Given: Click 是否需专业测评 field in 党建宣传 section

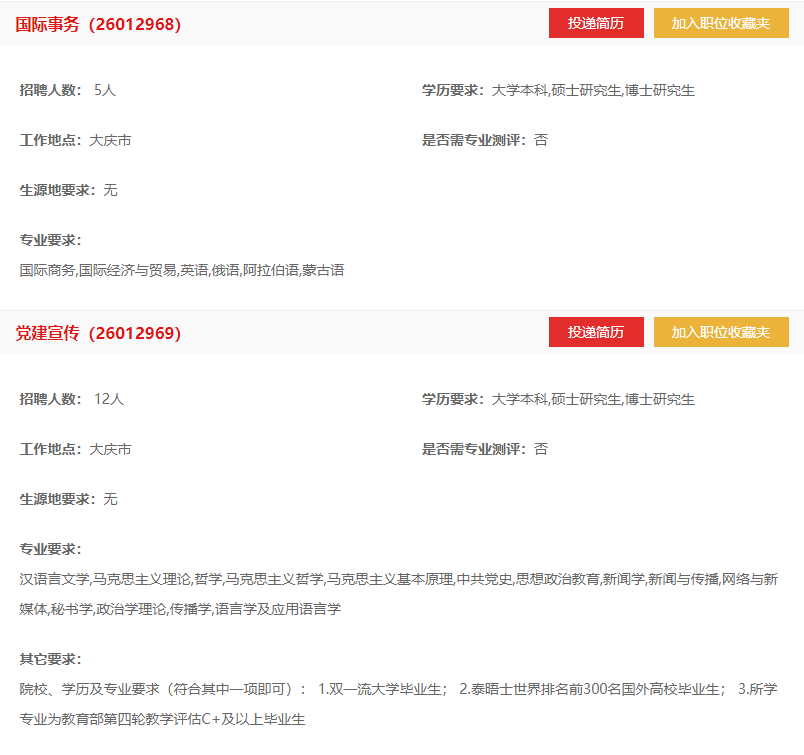Looking at the screenshot, I should pos(485,449).
